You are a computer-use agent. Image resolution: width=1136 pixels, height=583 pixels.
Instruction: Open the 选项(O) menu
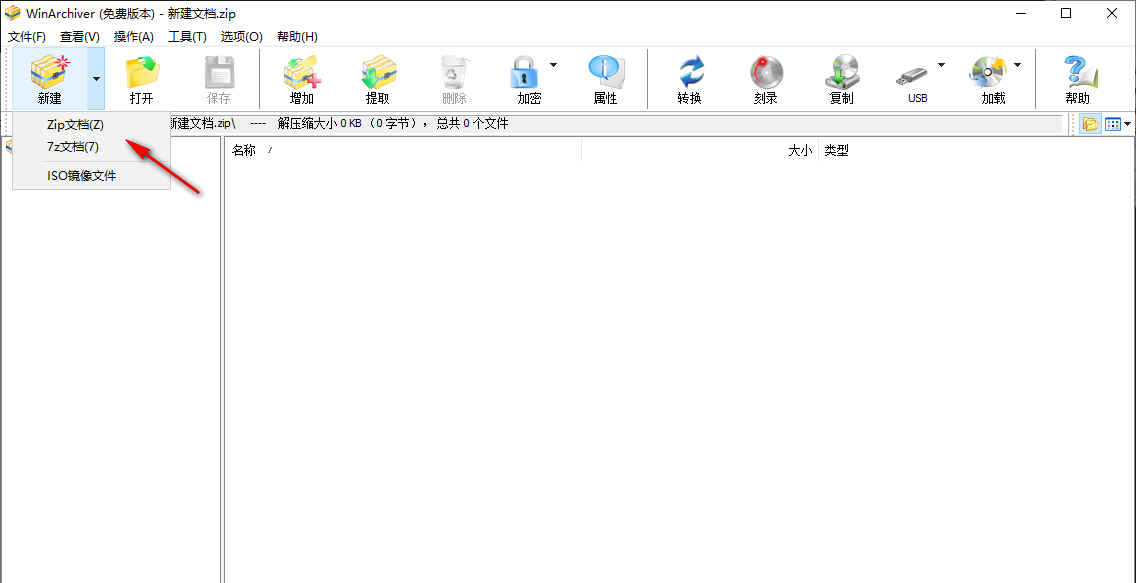241,37
